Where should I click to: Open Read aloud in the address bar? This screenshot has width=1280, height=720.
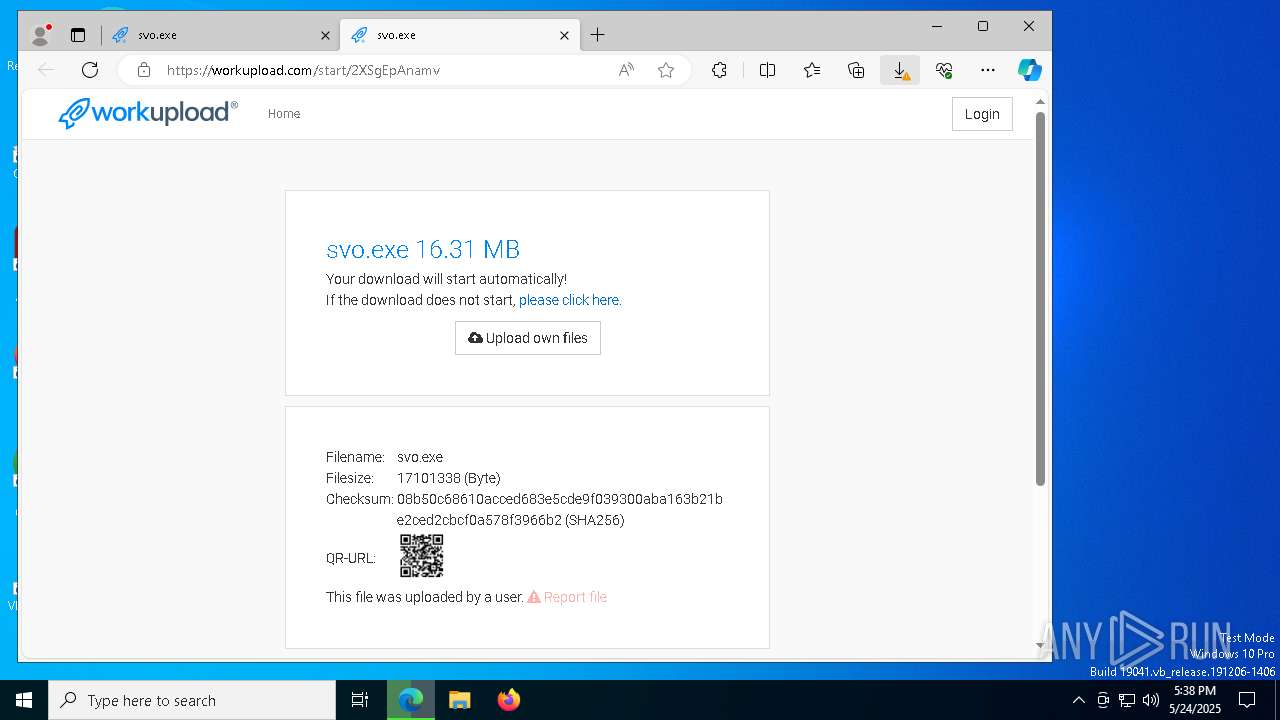click(x=626, y=70)
